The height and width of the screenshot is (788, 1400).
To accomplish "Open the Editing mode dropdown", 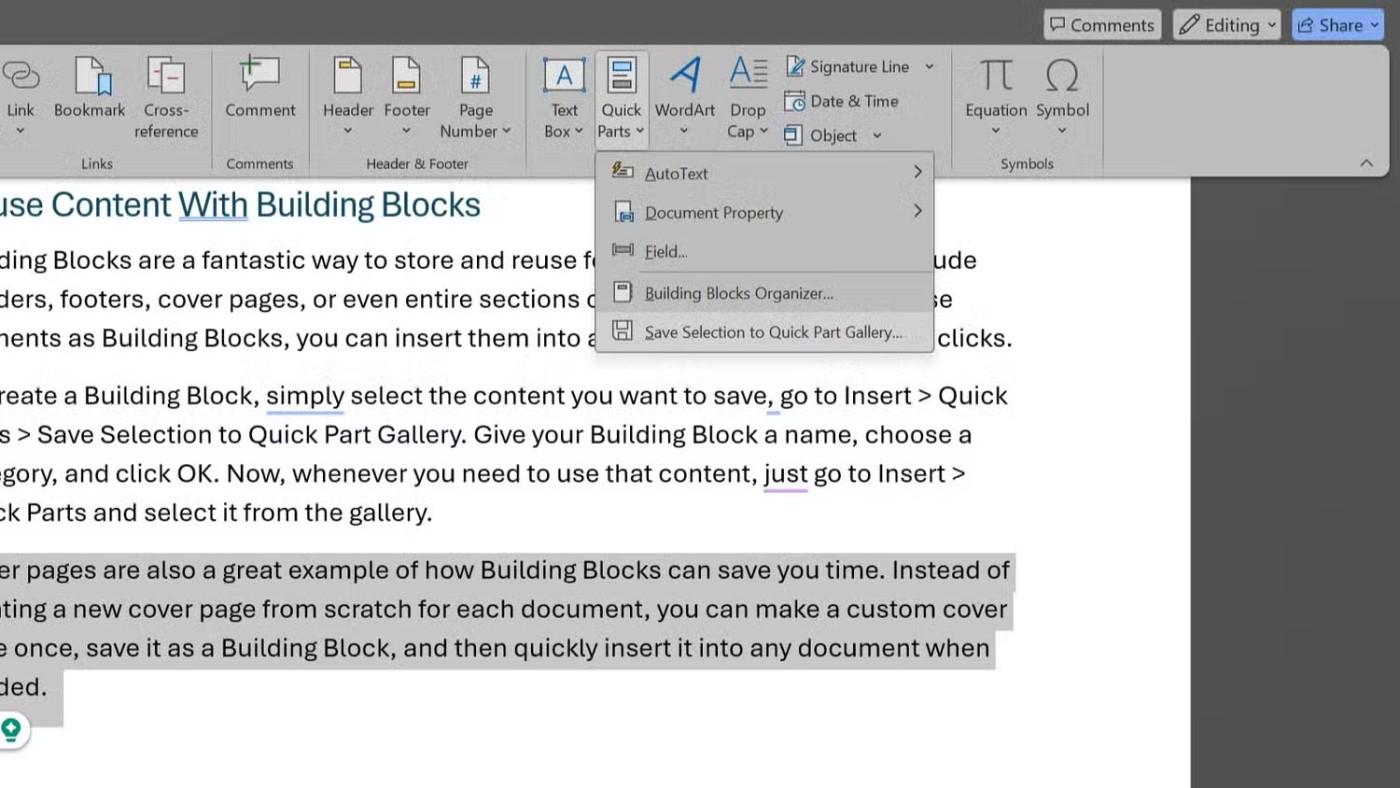I will tap(1227, 25).
